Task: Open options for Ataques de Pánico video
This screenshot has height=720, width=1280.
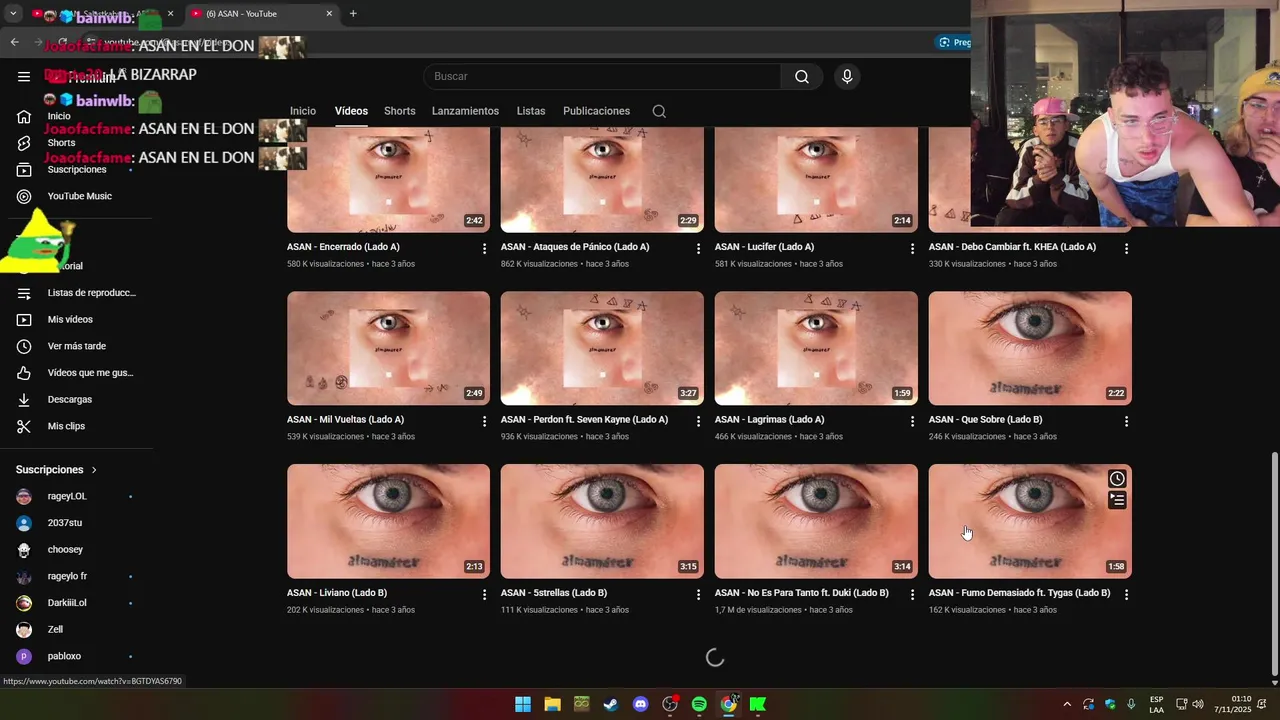Action: pos(698,248)
